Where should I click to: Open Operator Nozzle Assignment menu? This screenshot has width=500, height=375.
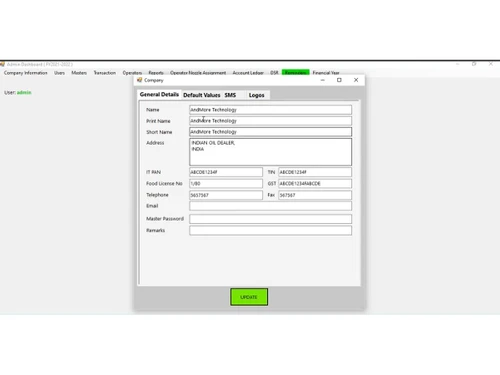pyautogui.click(x=198, y=73)
